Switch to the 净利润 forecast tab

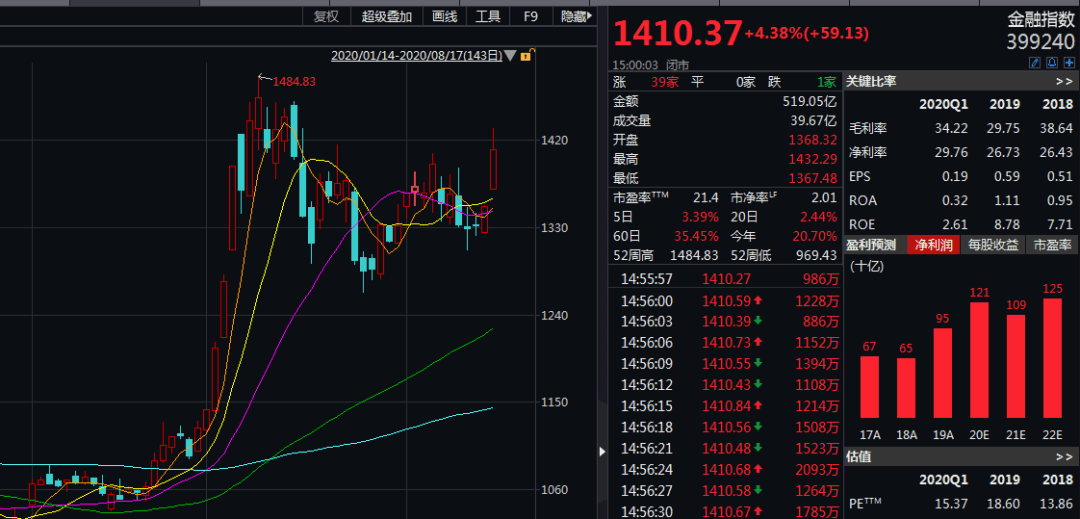[933, 244]
